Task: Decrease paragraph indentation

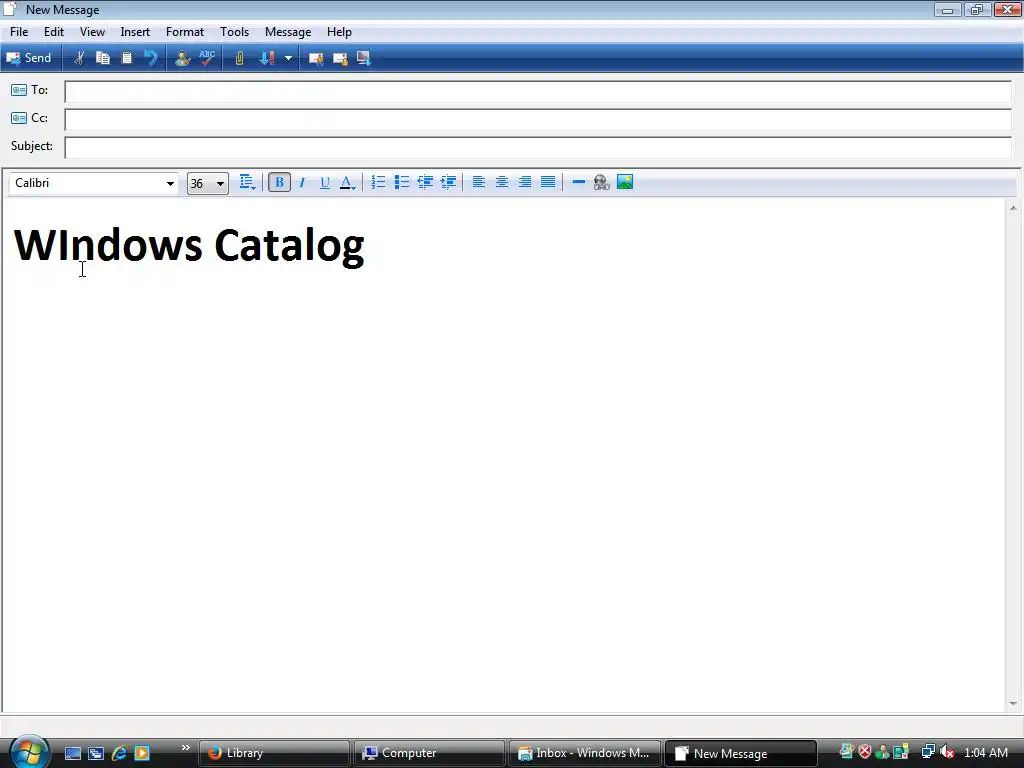Action: click(425, 182)
